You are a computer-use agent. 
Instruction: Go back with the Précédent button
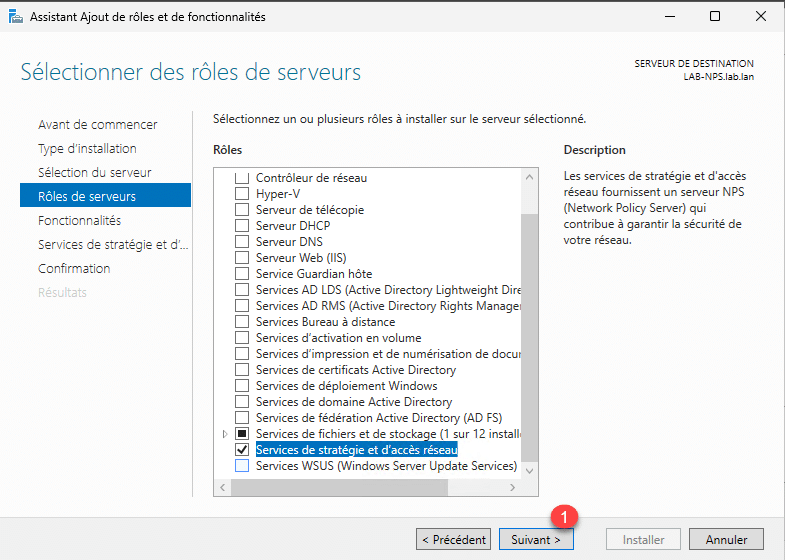click(453, 539)
